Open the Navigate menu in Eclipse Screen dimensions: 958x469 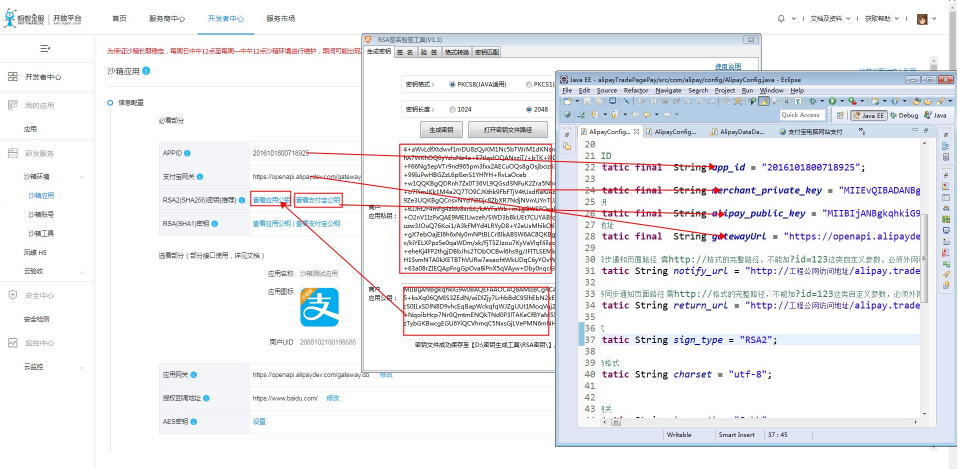coord(668,90)
